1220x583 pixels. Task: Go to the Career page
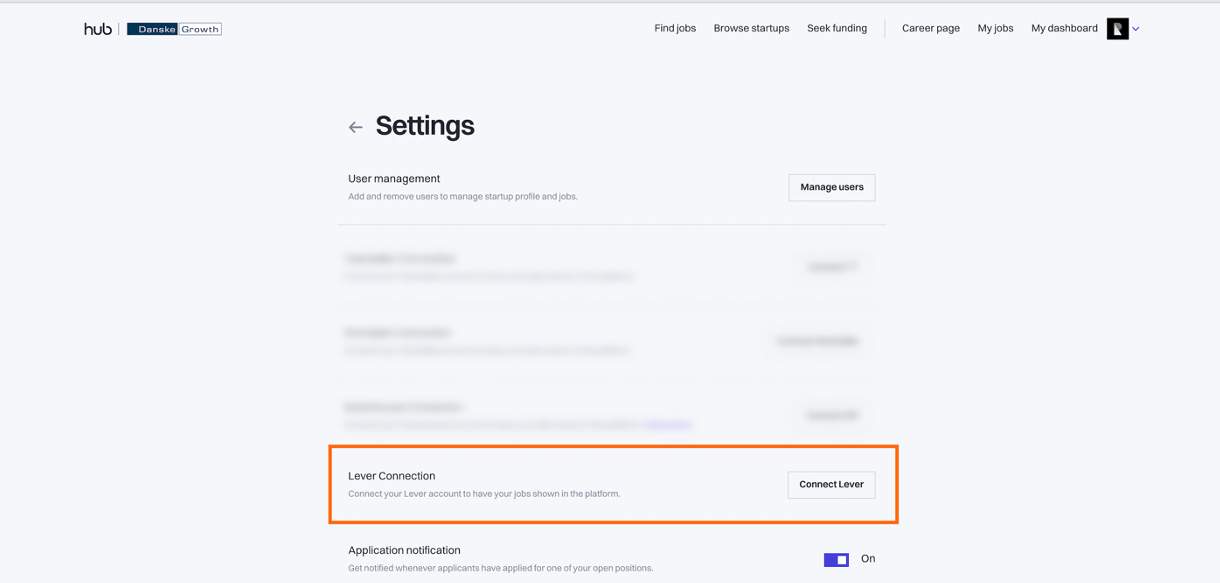tap(930, 28)
